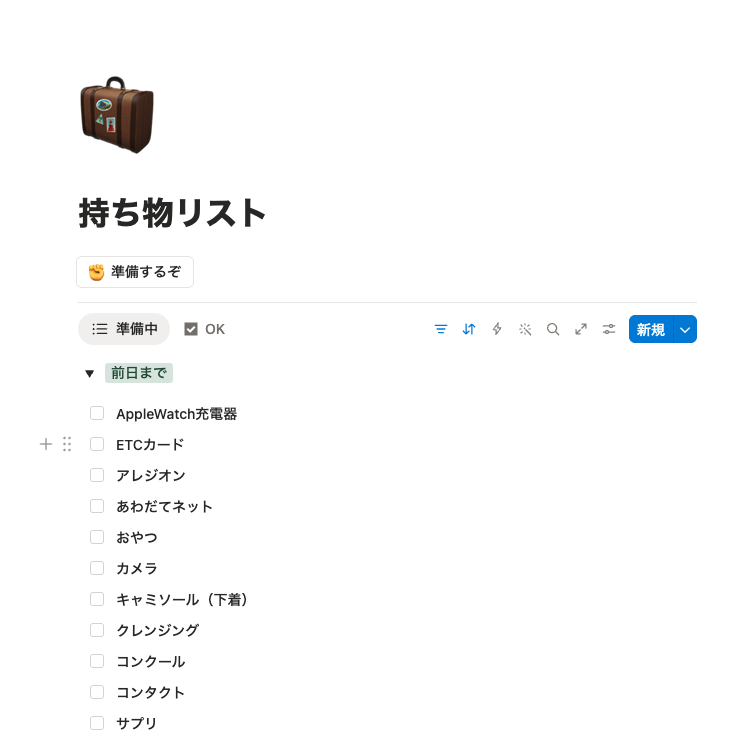Click the plus icon beside ETCカード

click(46, 444)
